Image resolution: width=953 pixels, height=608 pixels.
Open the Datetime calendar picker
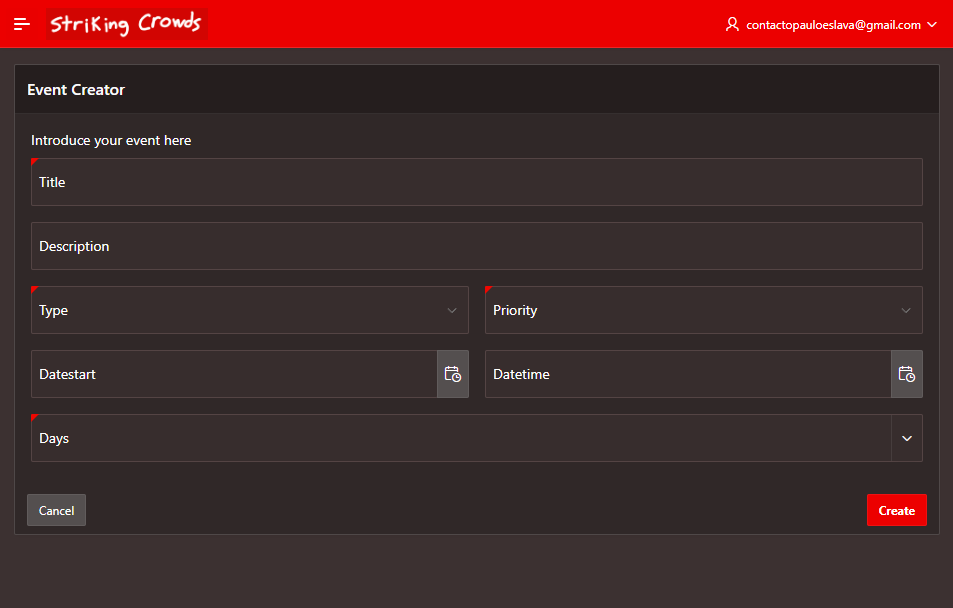(907, 374)
